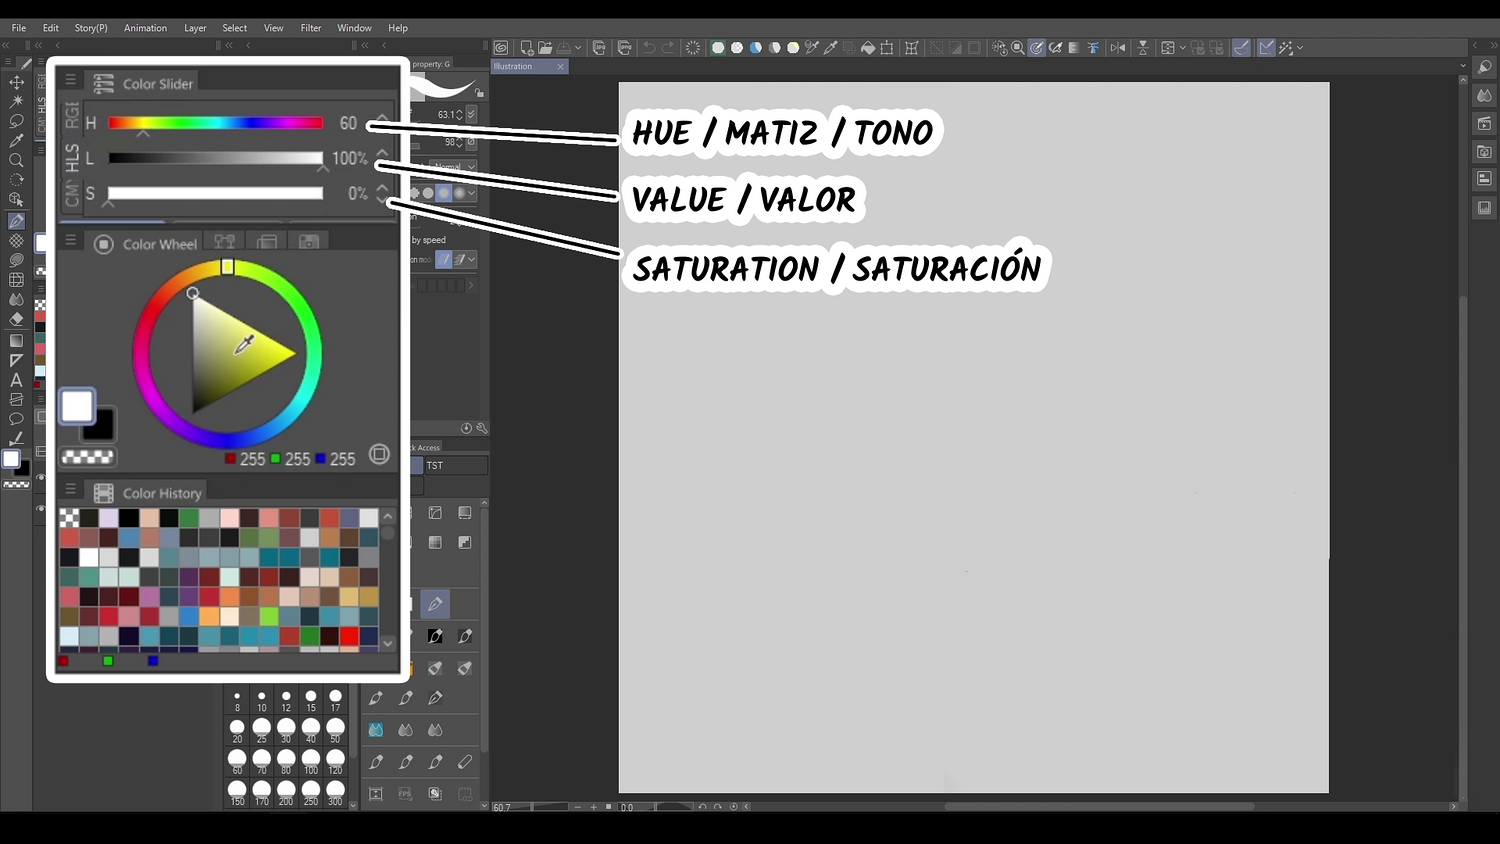Image resolution: width=1500 pixels, height=844 pixels.
Task: Click the L luminosity slider bar
Action: (x=215, y=158)
